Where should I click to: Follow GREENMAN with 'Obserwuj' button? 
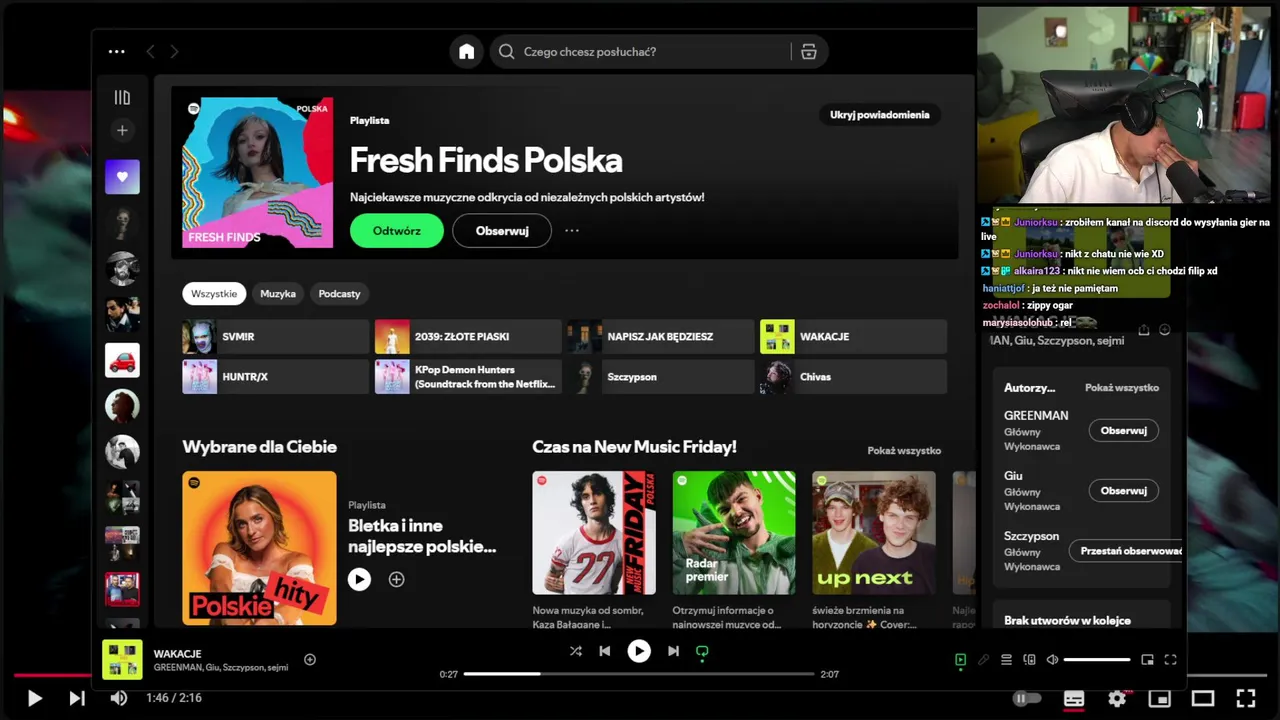[x=1123, y=431]
